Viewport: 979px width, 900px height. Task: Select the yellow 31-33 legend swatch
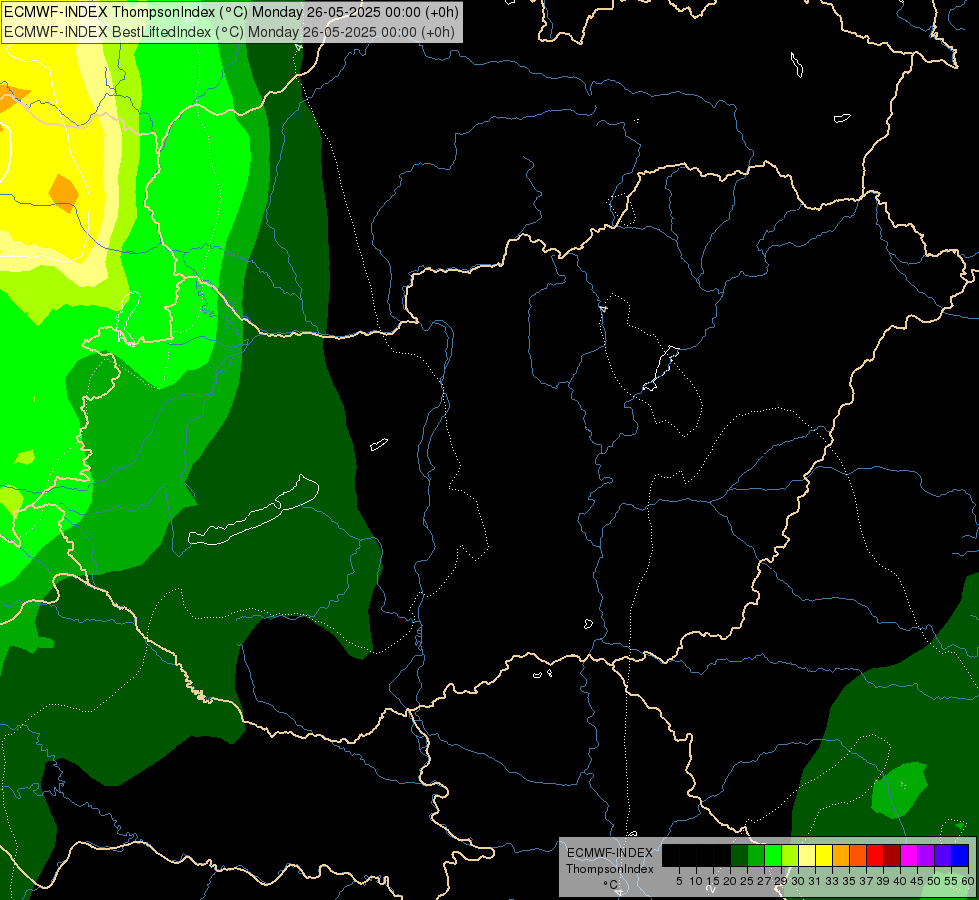click(824, 855)
